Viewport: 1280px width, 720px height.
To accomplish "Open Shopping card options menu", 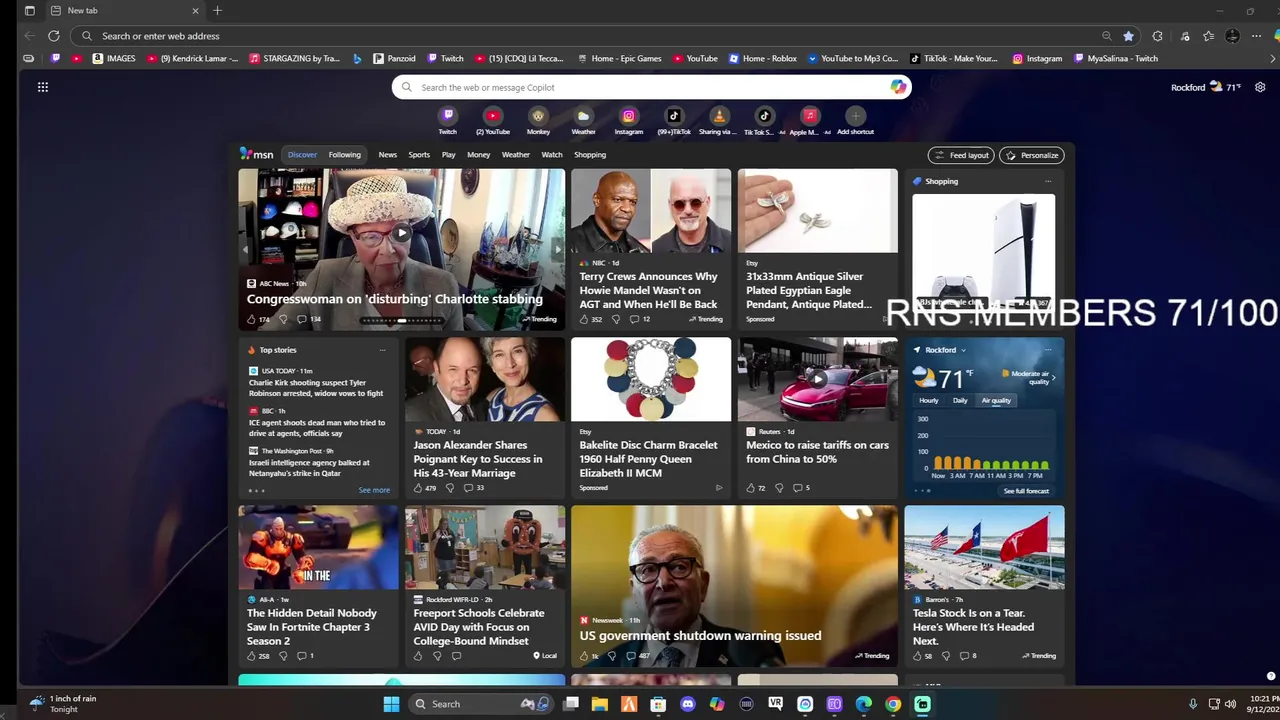I will [1048, 181].
